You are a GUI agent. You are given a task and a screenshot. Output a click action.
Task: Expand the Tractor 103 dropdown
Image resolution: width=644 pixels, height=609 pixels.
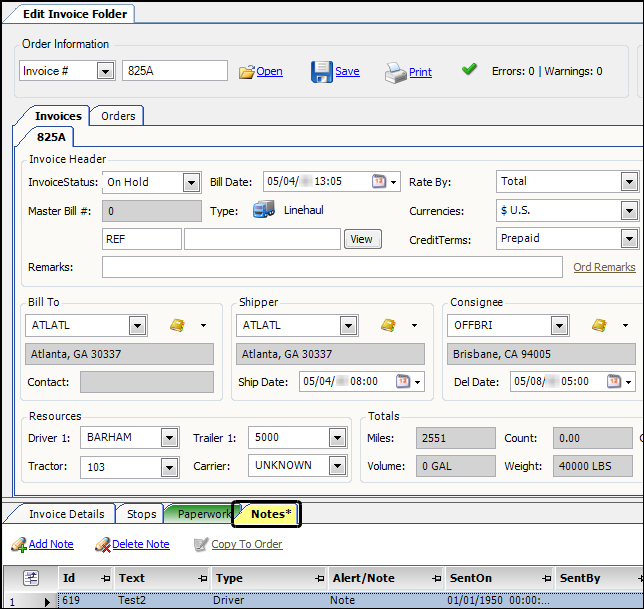pos(169,467)
